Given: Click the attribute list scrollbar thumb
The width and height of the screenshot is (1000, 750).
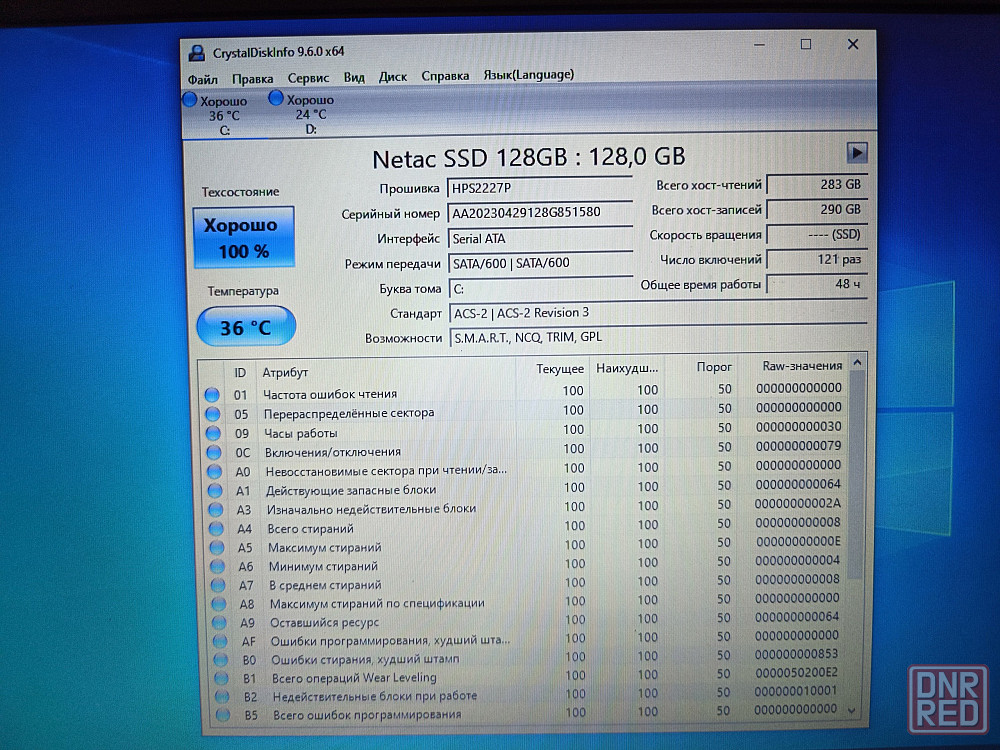Looking at the screenshot, I should click(857, 475).
